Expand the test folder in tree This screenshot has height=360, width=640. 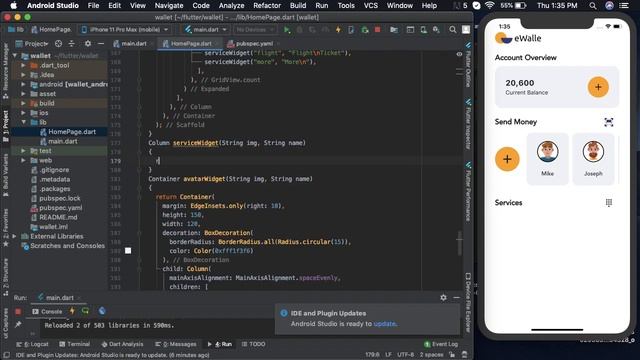point(23,151)
